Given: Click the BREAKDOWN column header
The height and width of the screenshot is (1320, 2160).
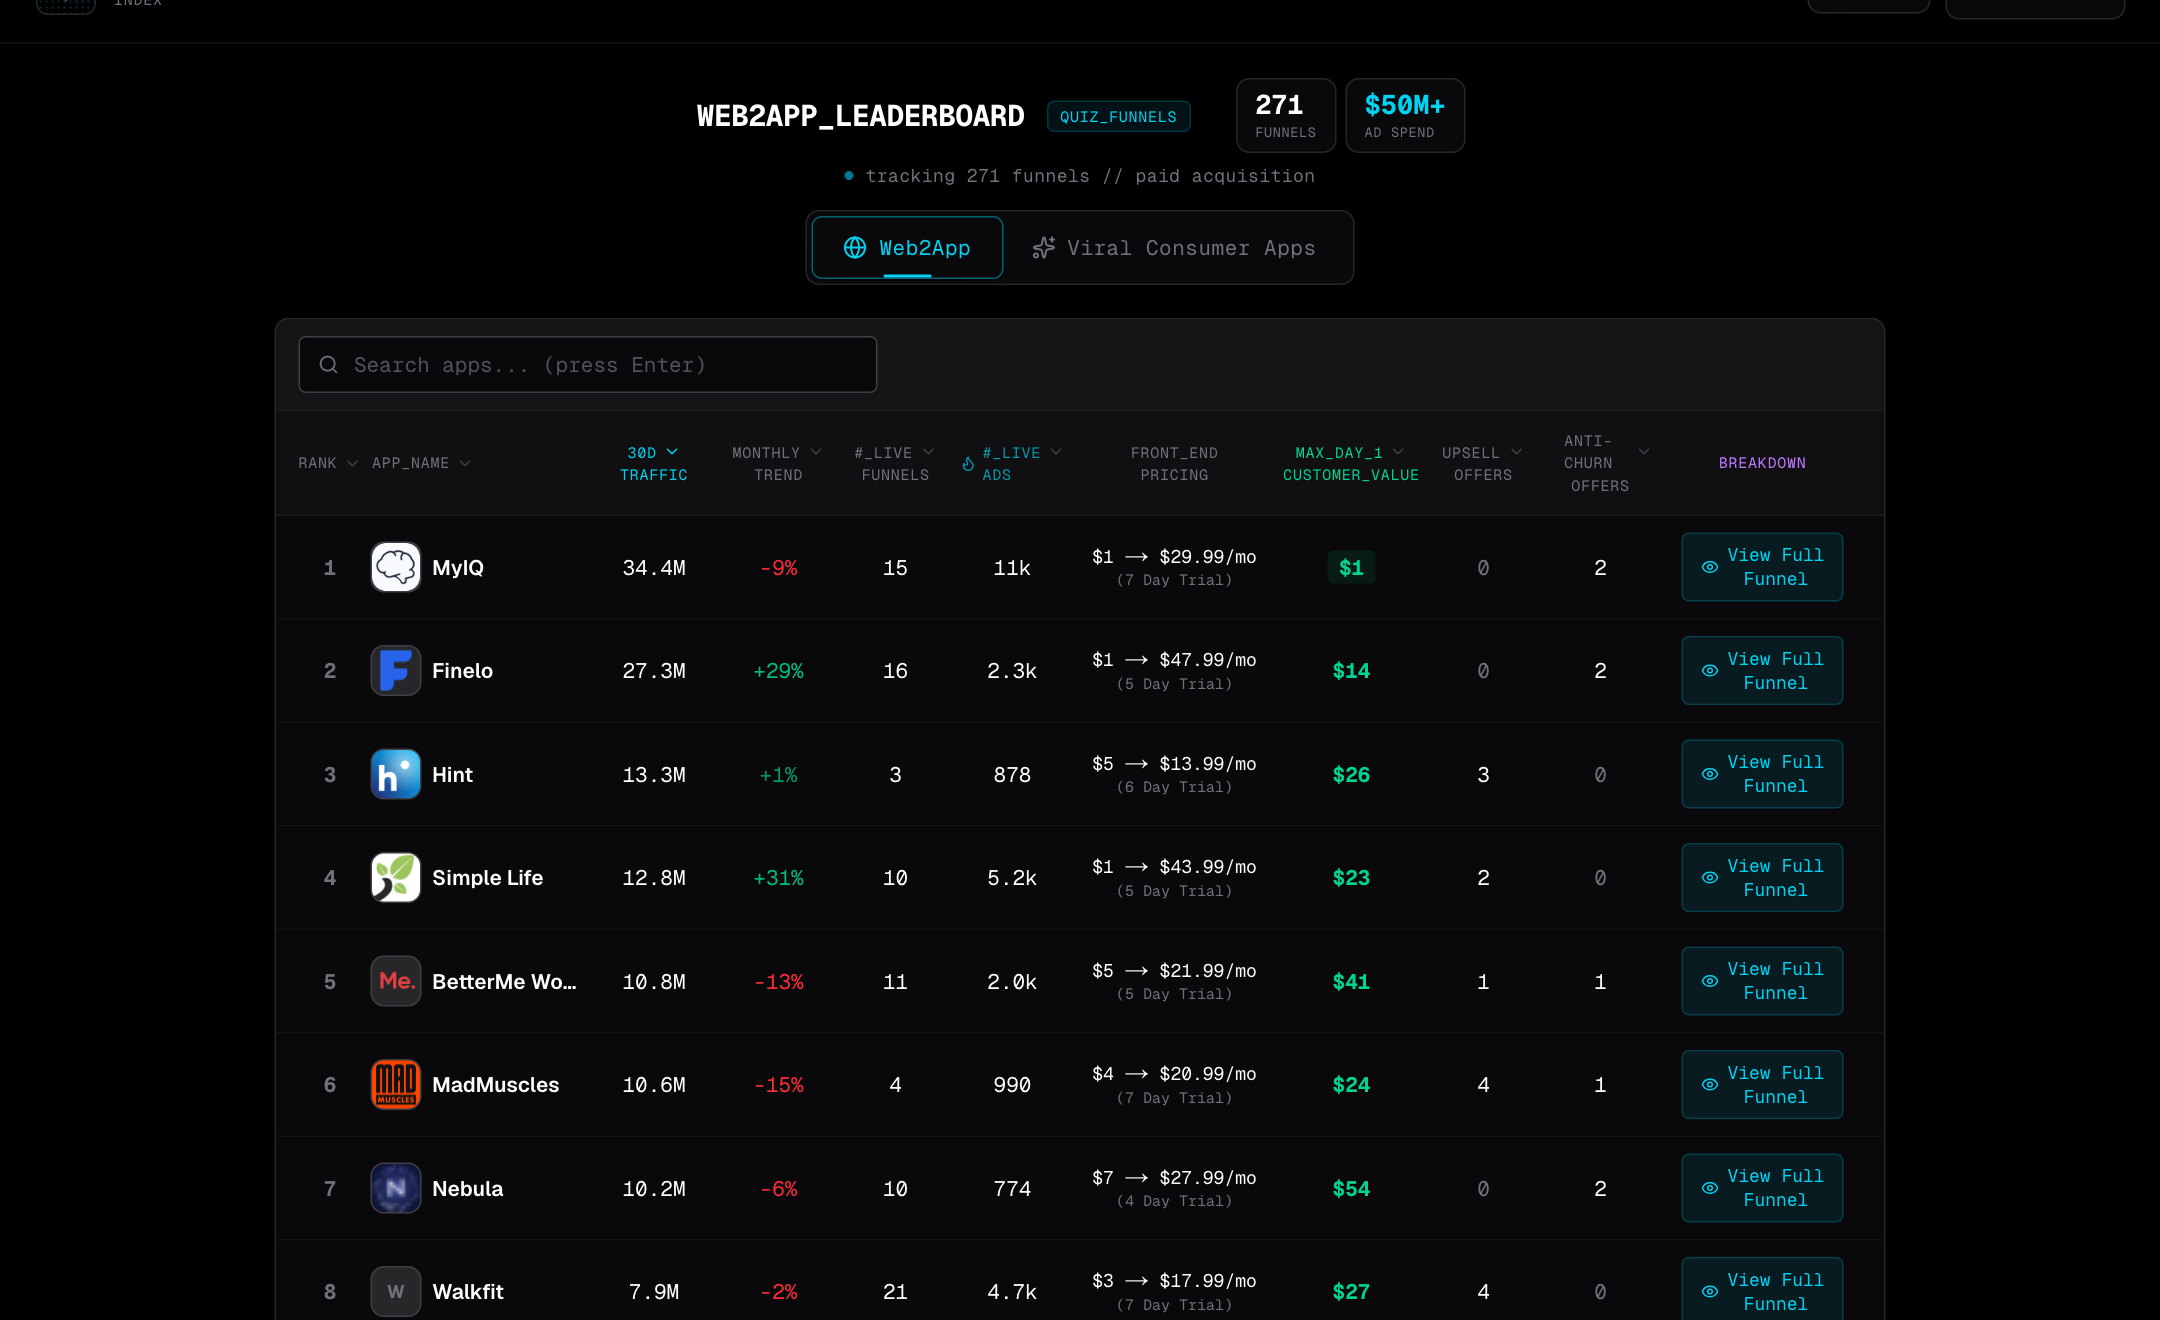Looking at the screenshot, I should point(1762,463).
